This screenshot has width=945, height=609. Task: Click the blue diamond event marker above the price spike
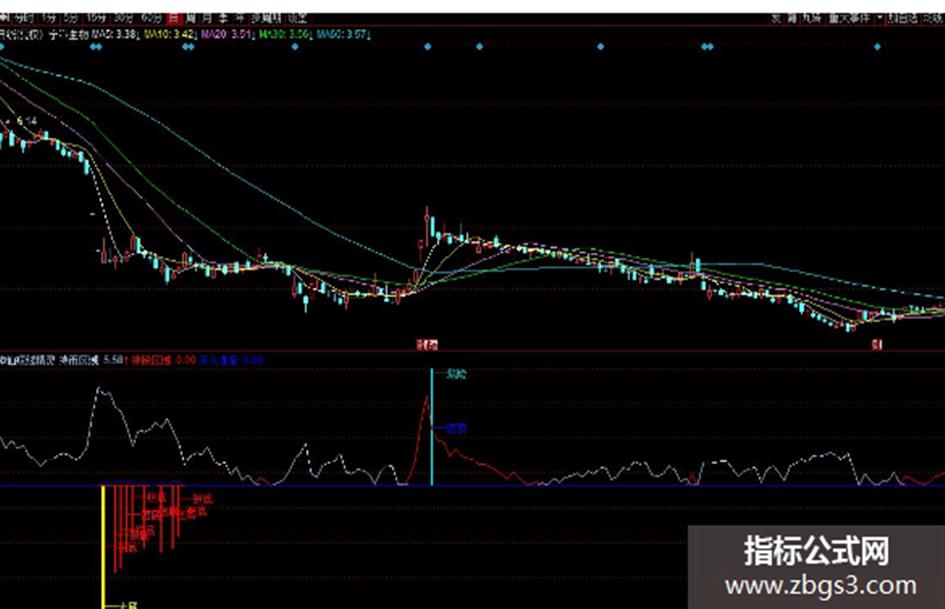[427, 46]
